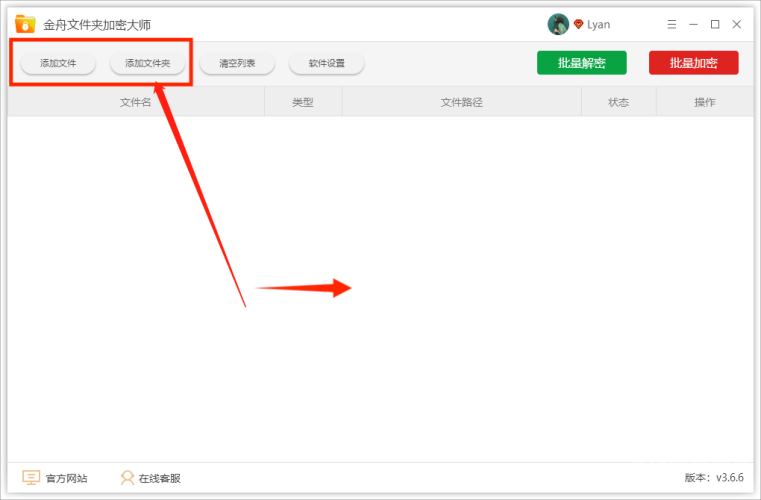This screenshot has height=500, width=761.
Task: Open the hamburger menu icon
Action: click(672, 24)
